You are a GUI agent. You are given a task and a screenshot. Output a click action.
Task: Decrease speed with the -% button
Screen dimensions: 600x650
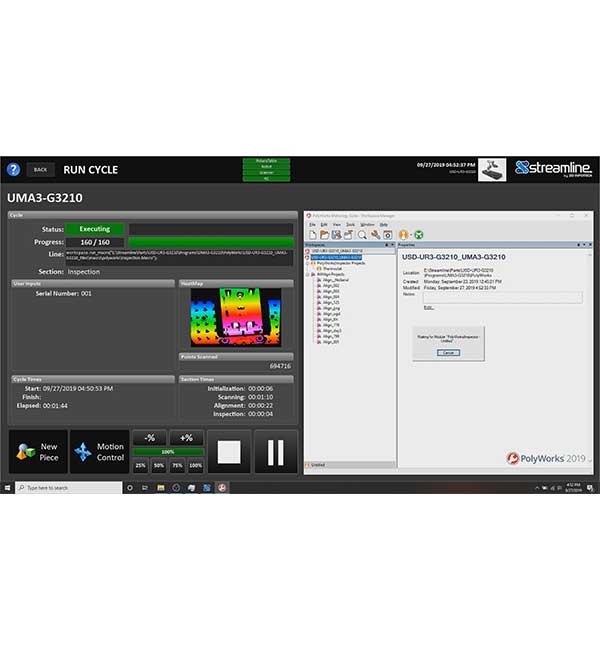(150, 438)
